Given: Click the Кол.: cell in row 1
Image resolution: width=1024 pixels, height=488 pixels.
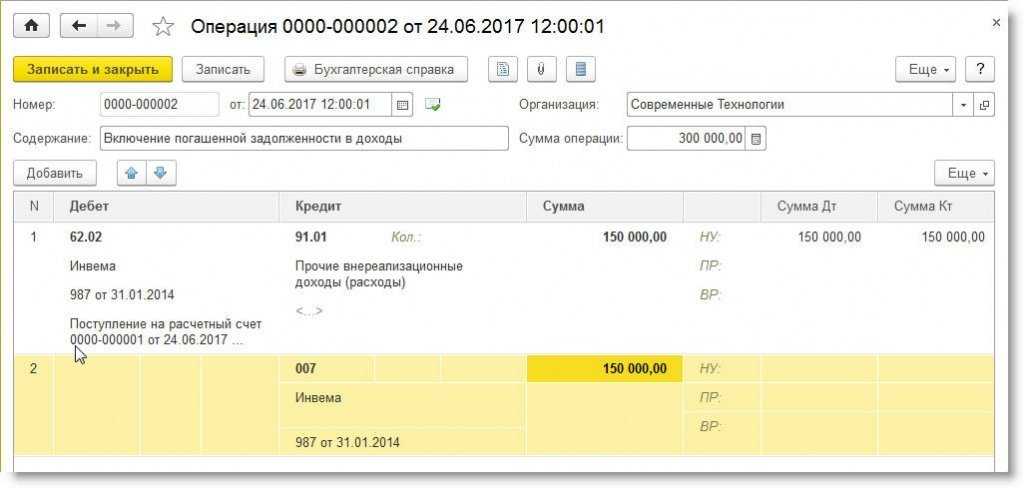Looking at the screenshot, I should coord(406,237).
